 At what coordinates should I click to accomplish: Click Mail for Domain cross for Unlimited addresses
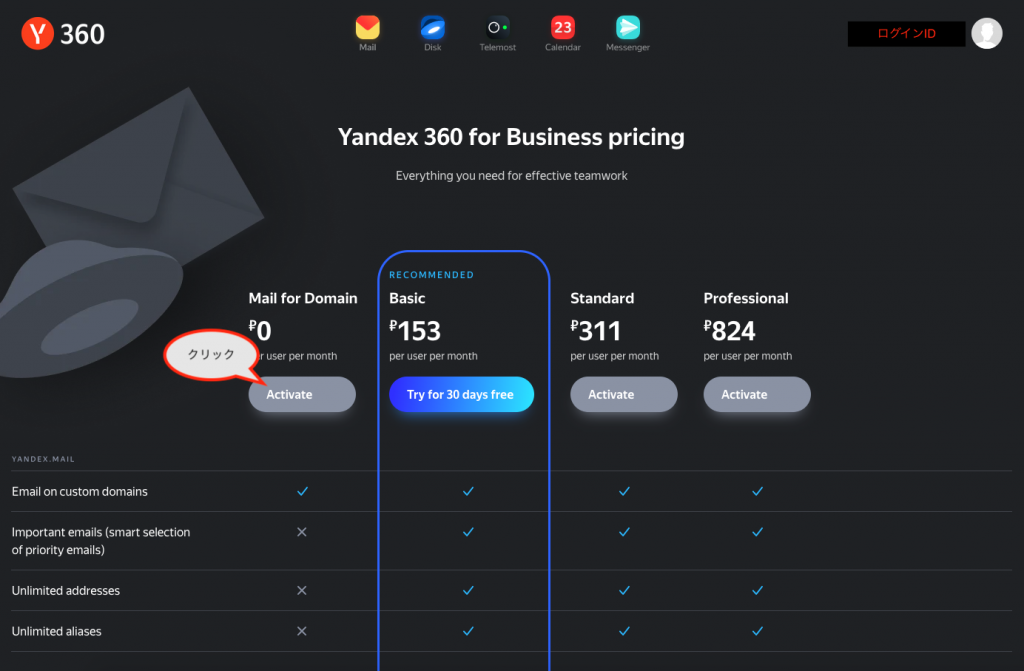point(302,590)
